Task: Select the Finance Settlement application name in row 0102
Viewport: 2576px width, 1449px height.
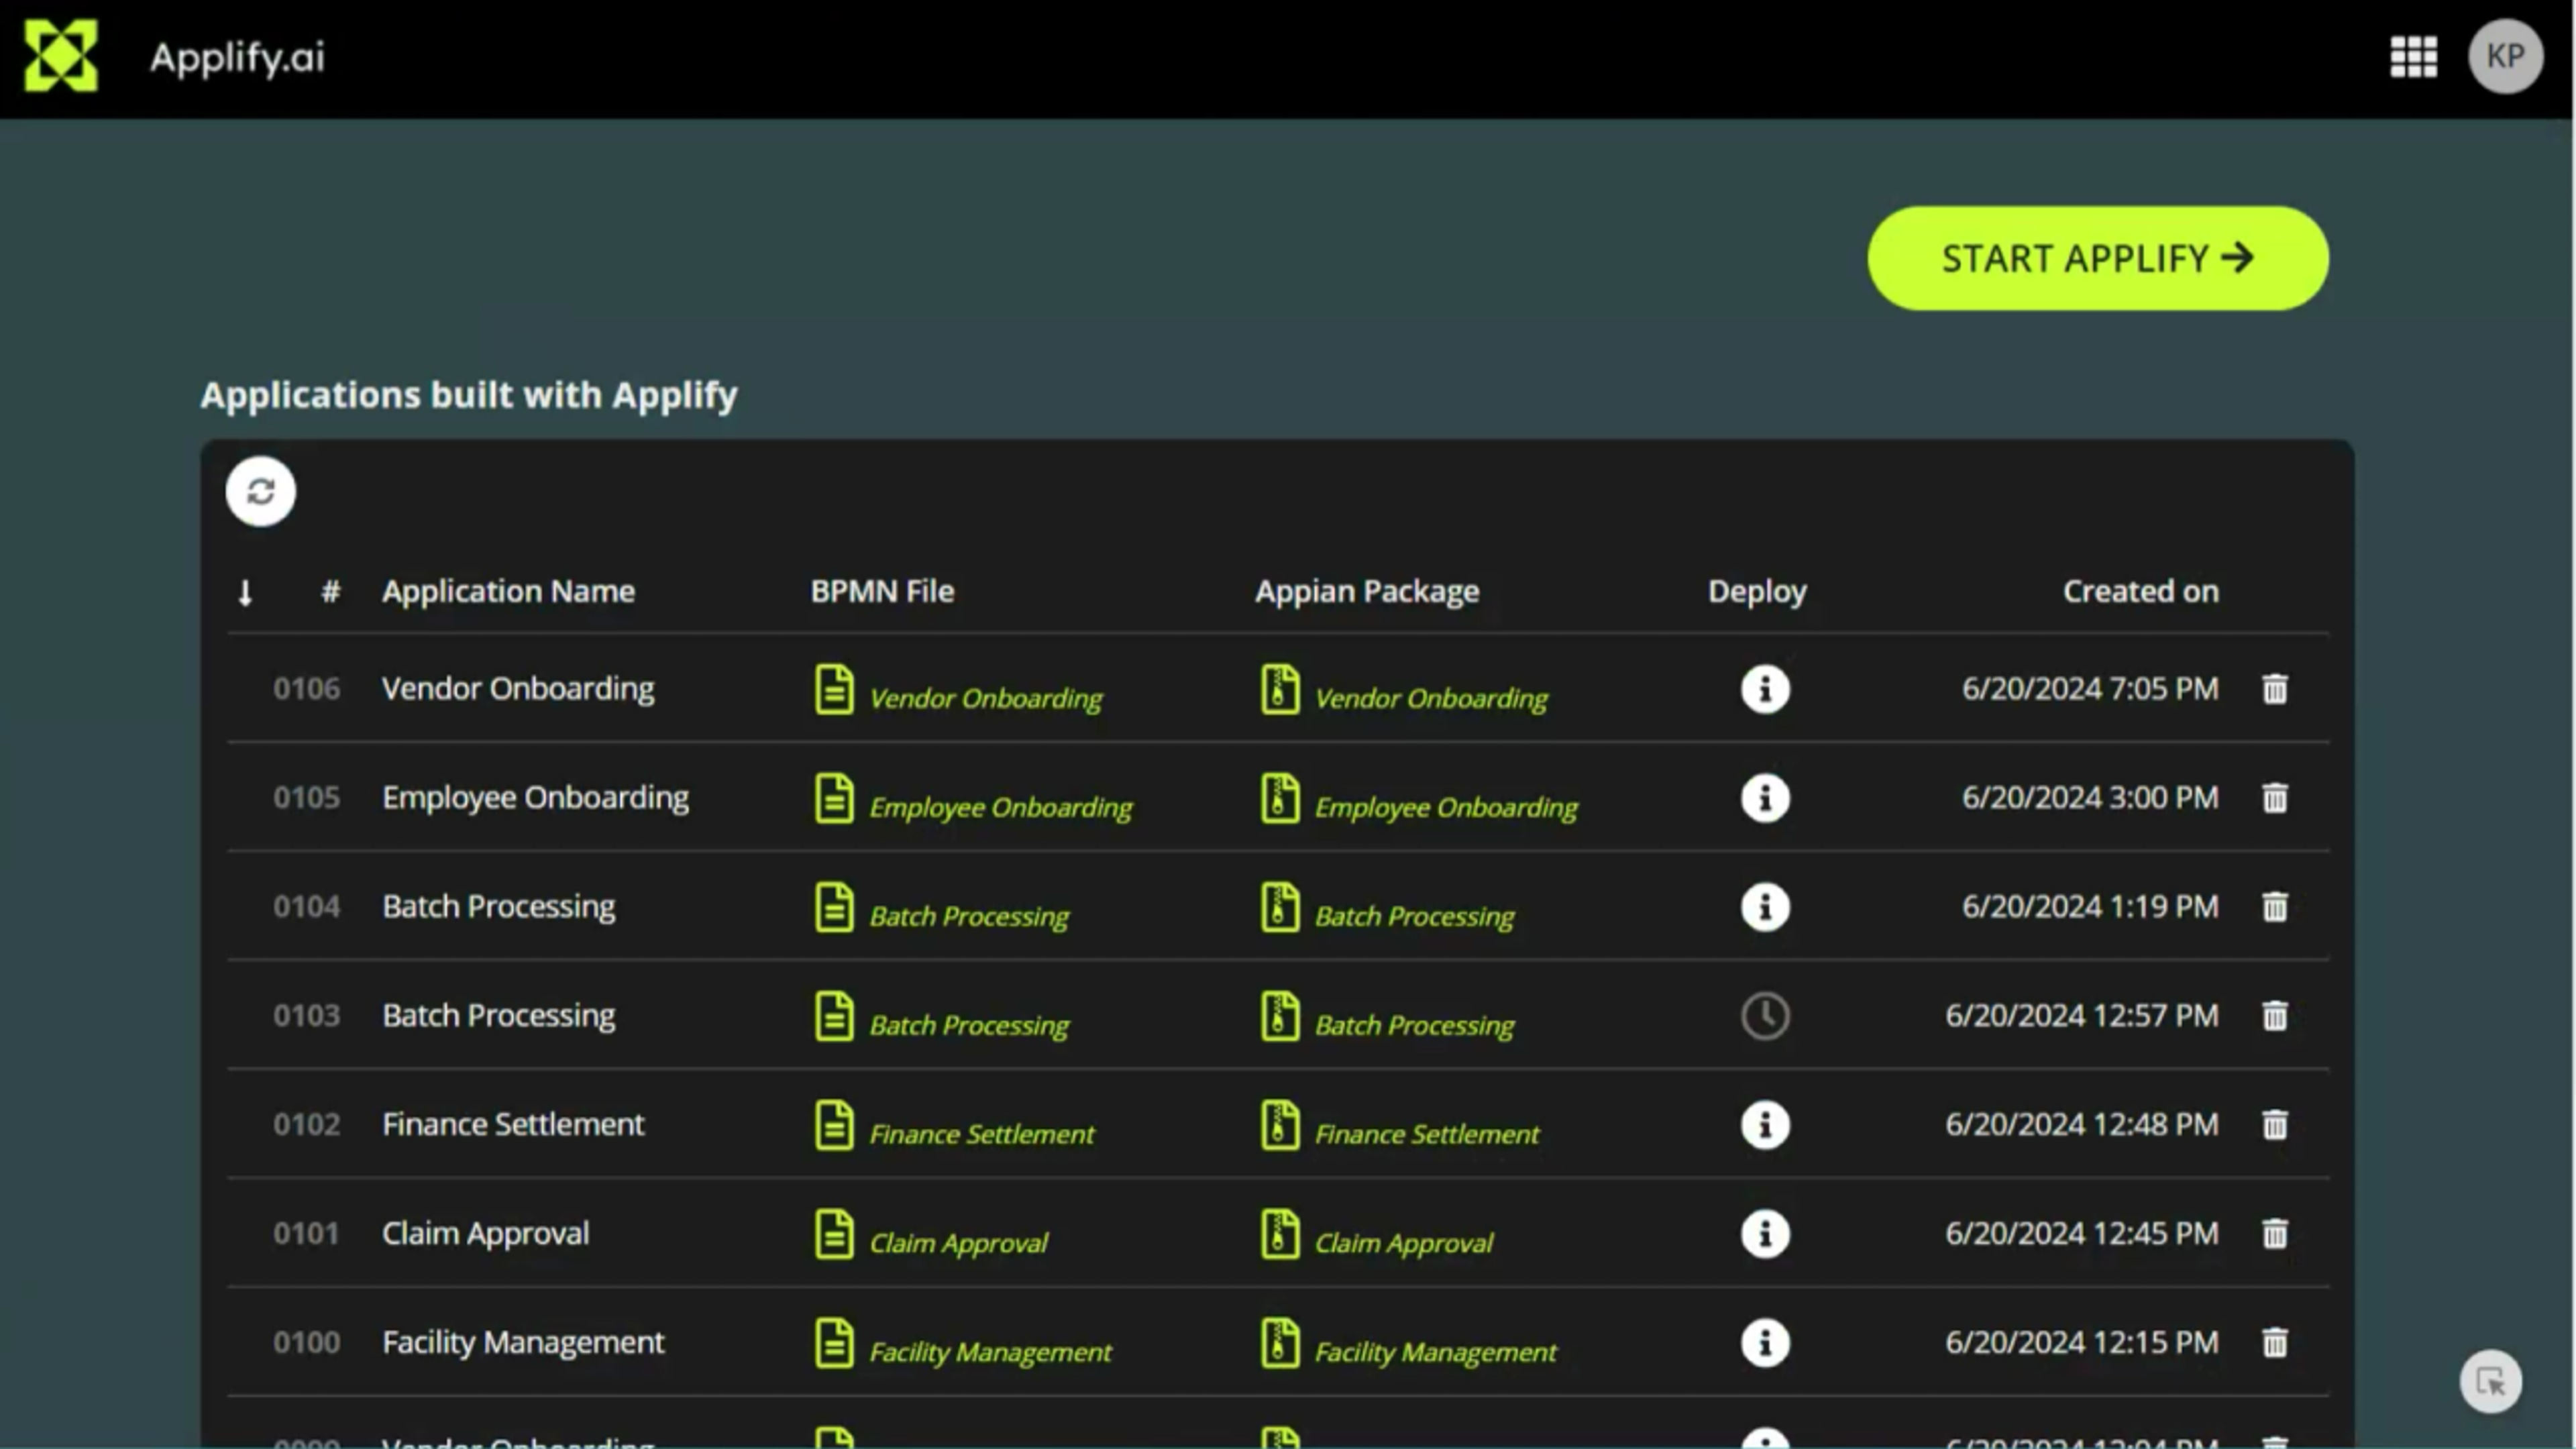Action: point(513,1124)
